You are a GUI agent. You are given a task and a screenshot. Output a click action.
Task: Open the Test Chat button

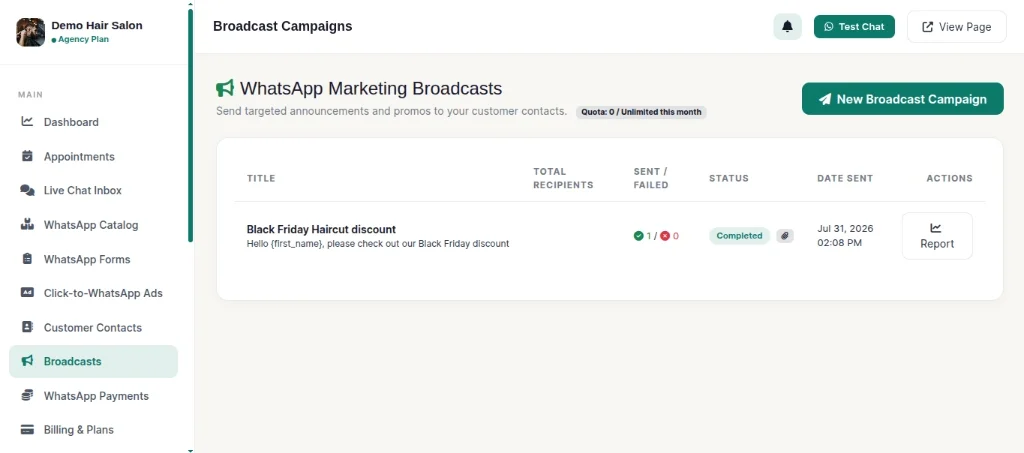pyautogui.click(x=854, y=27)
